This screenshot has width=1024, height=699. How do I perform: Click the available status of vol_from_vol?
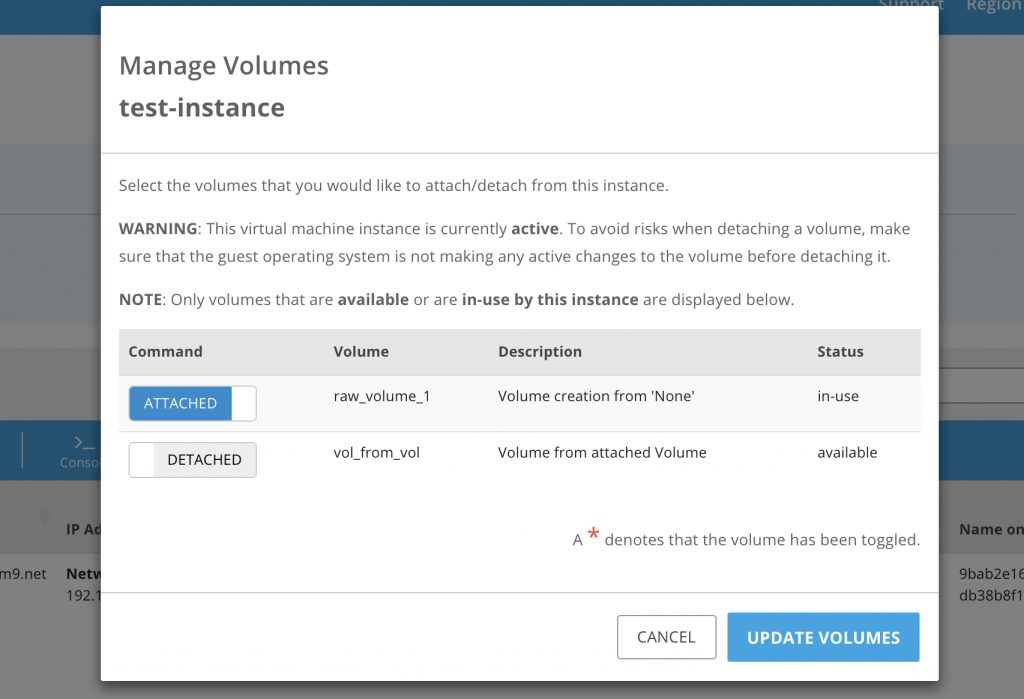pos(847,452)
